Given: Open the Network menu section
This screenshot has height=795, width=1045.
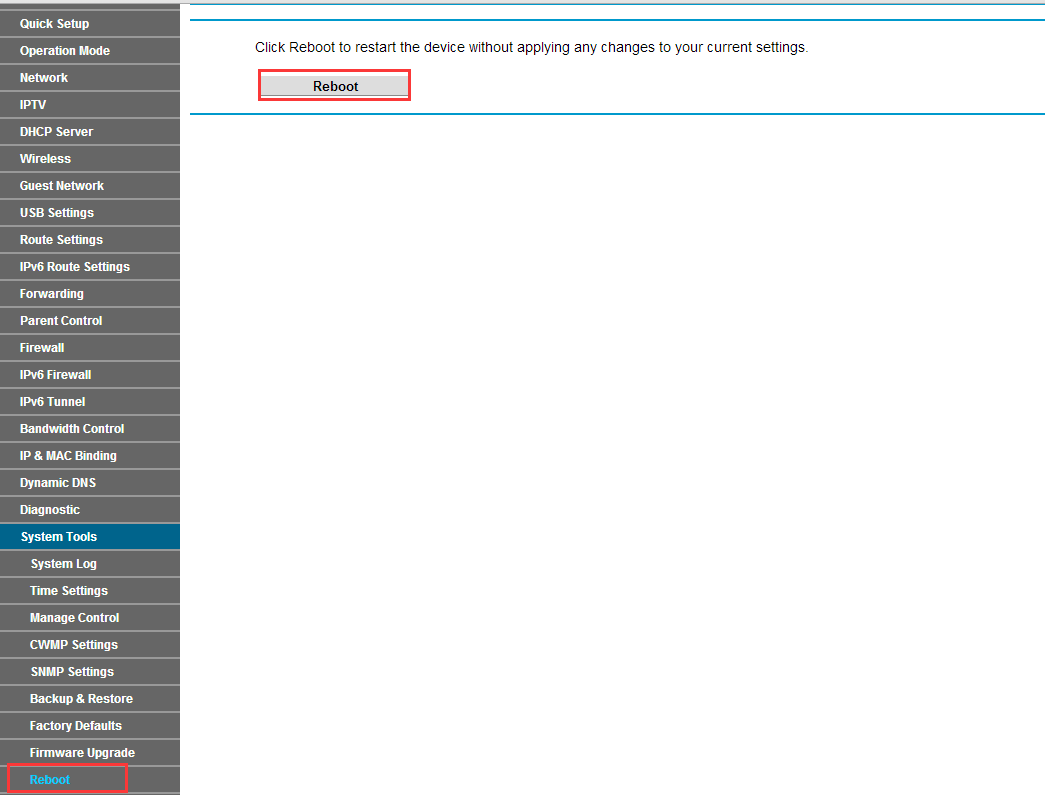Looking at the screenshot, I should coord(90,77).
